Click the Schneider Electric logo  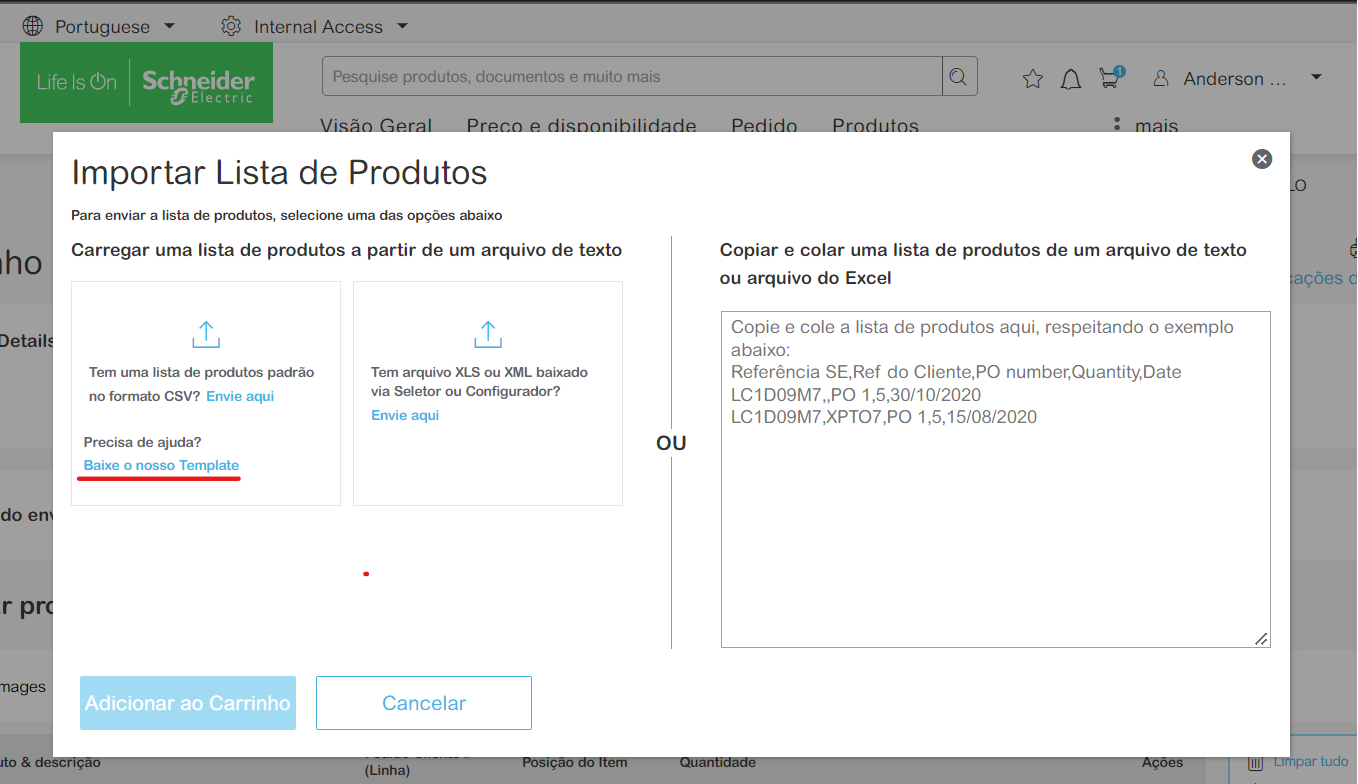point(146,82)
